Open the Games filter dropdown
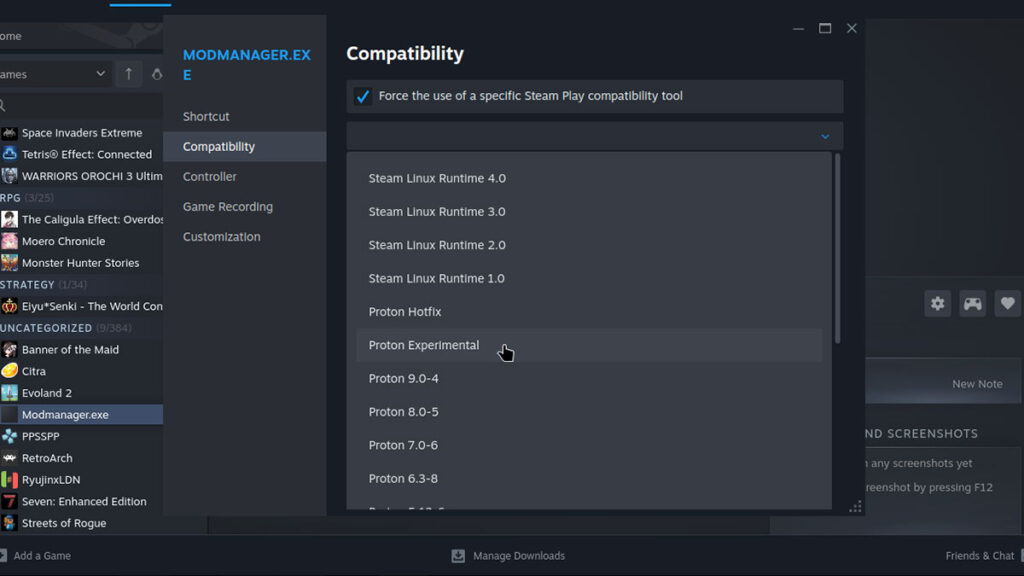Viewport: 1024px width, 576px height. (x=54, y=74)
